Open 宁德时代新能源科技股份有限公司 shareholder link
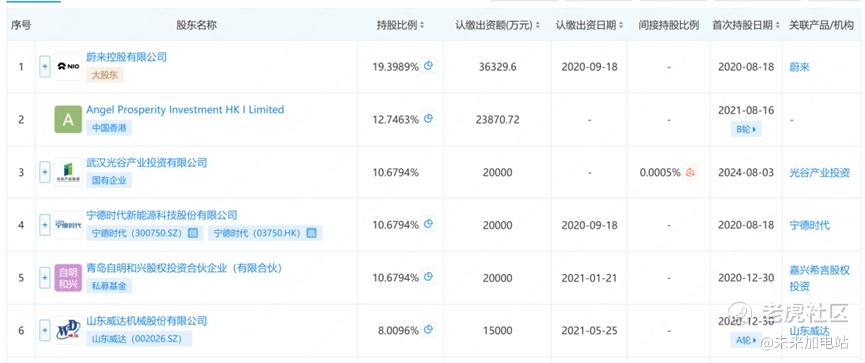865x363 pixels. (x=162, y=215)
